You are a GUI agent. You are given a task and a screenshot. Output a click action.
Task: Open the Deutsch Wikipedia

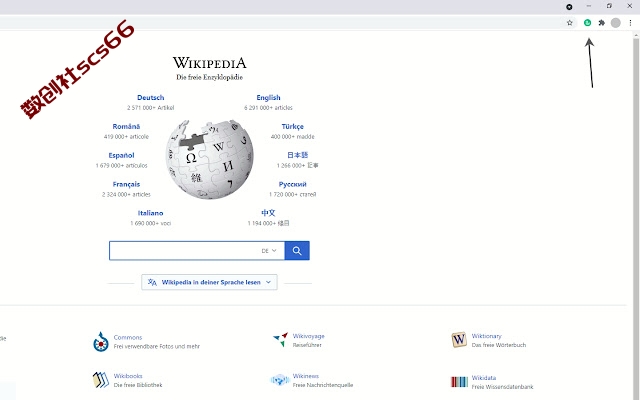pos(151,98)
